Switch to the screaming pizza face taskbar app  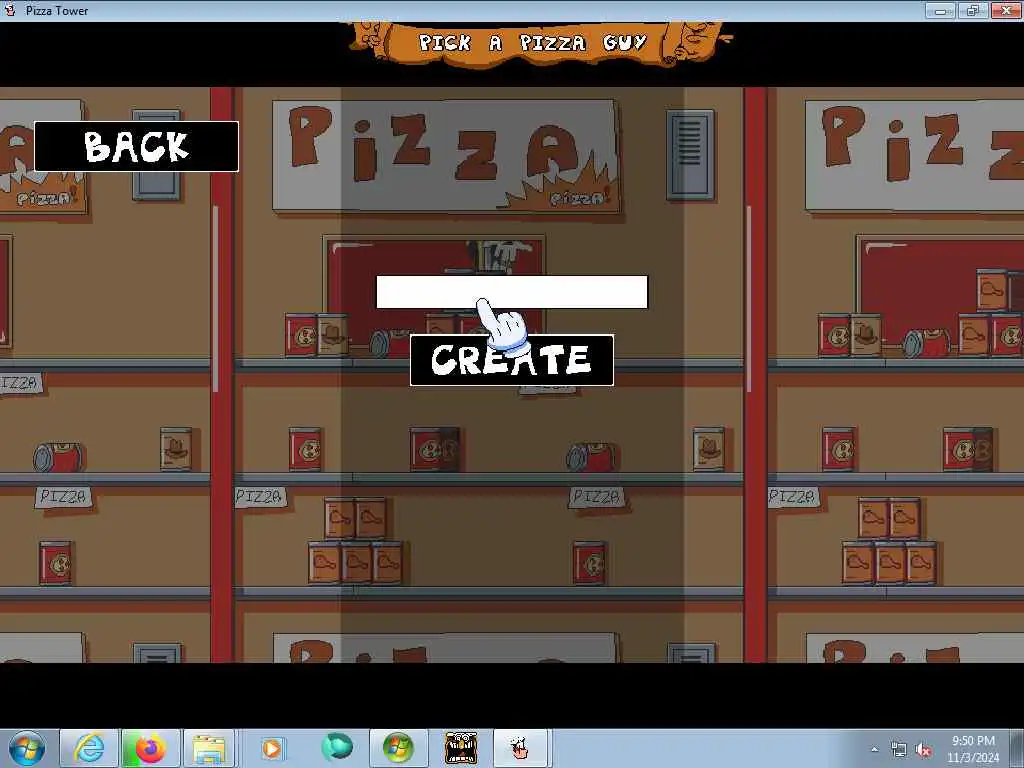[x=460, y=748]
